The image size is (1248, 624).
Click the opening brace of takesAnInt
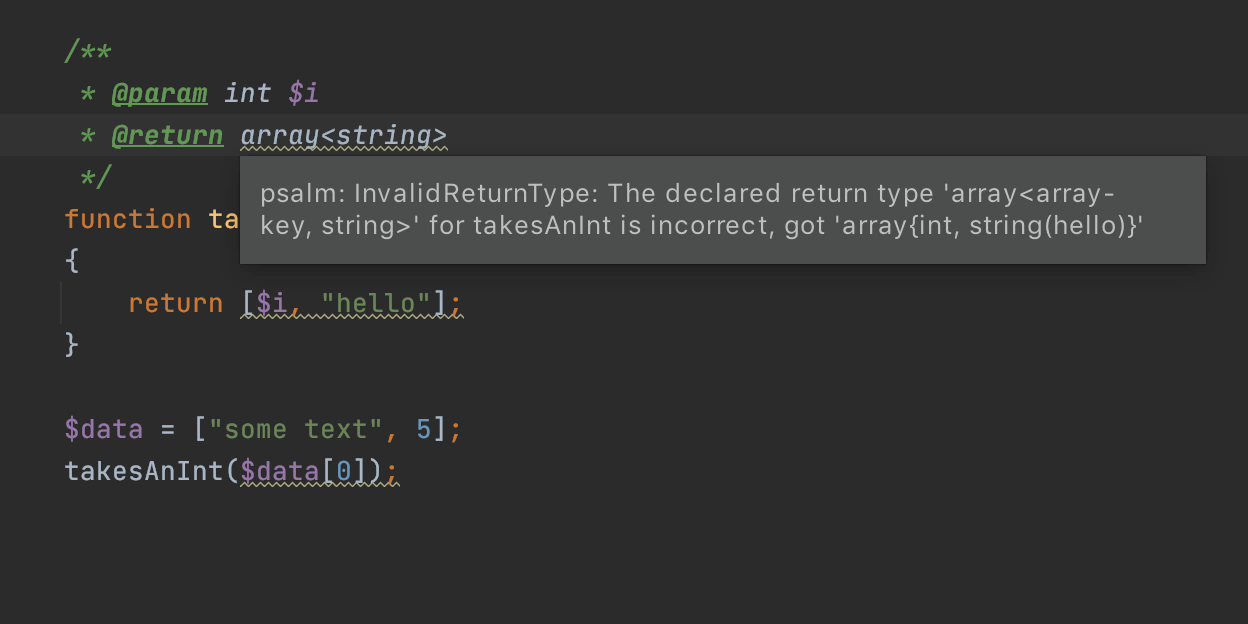(x=72, y=260)
